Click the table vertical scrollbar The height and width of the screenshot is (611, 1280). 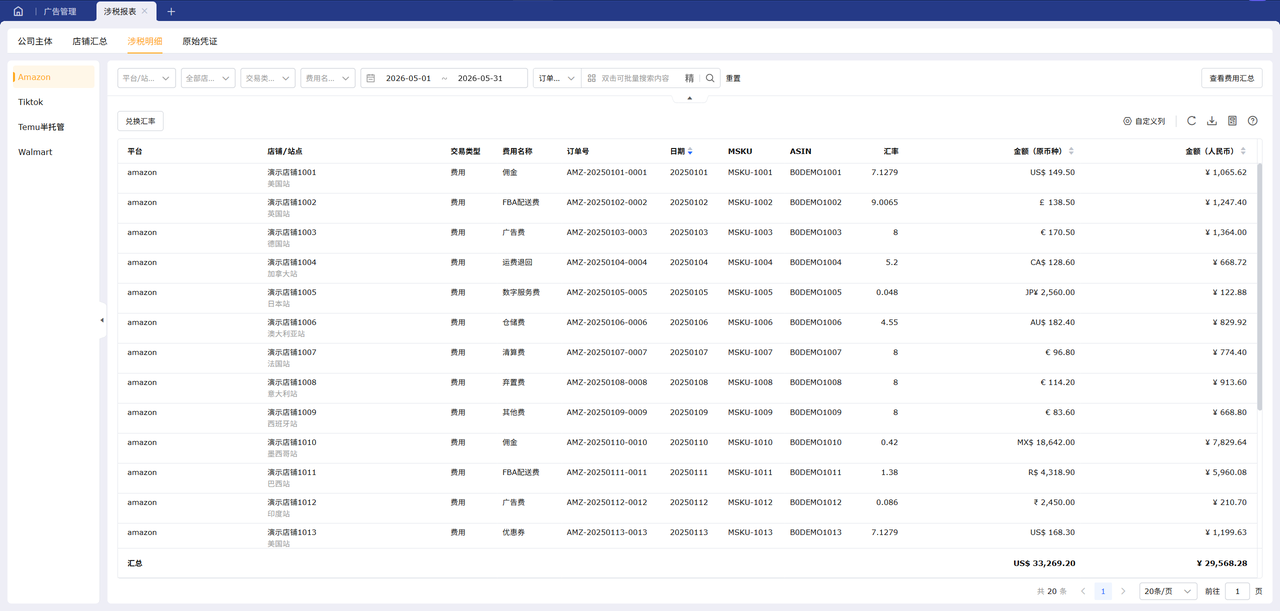coord(1260,288)
